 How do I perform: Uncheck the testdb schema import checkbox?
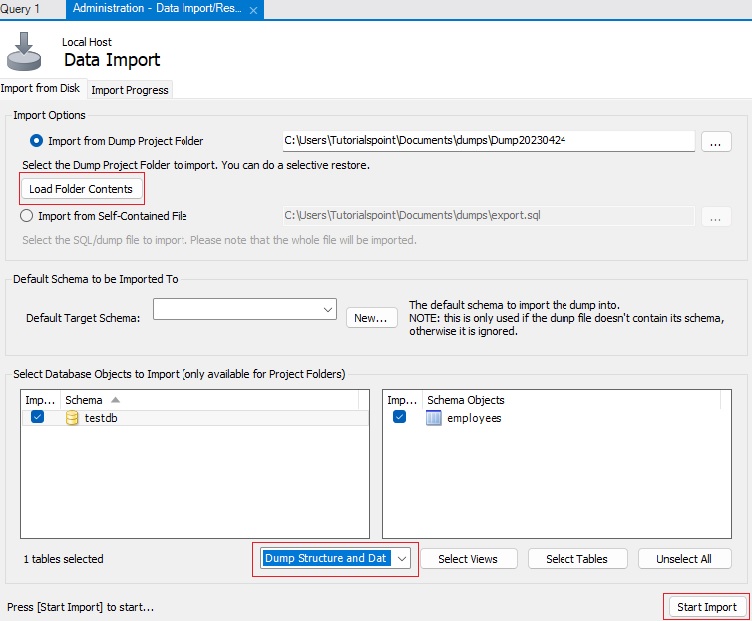click(37, 418)
